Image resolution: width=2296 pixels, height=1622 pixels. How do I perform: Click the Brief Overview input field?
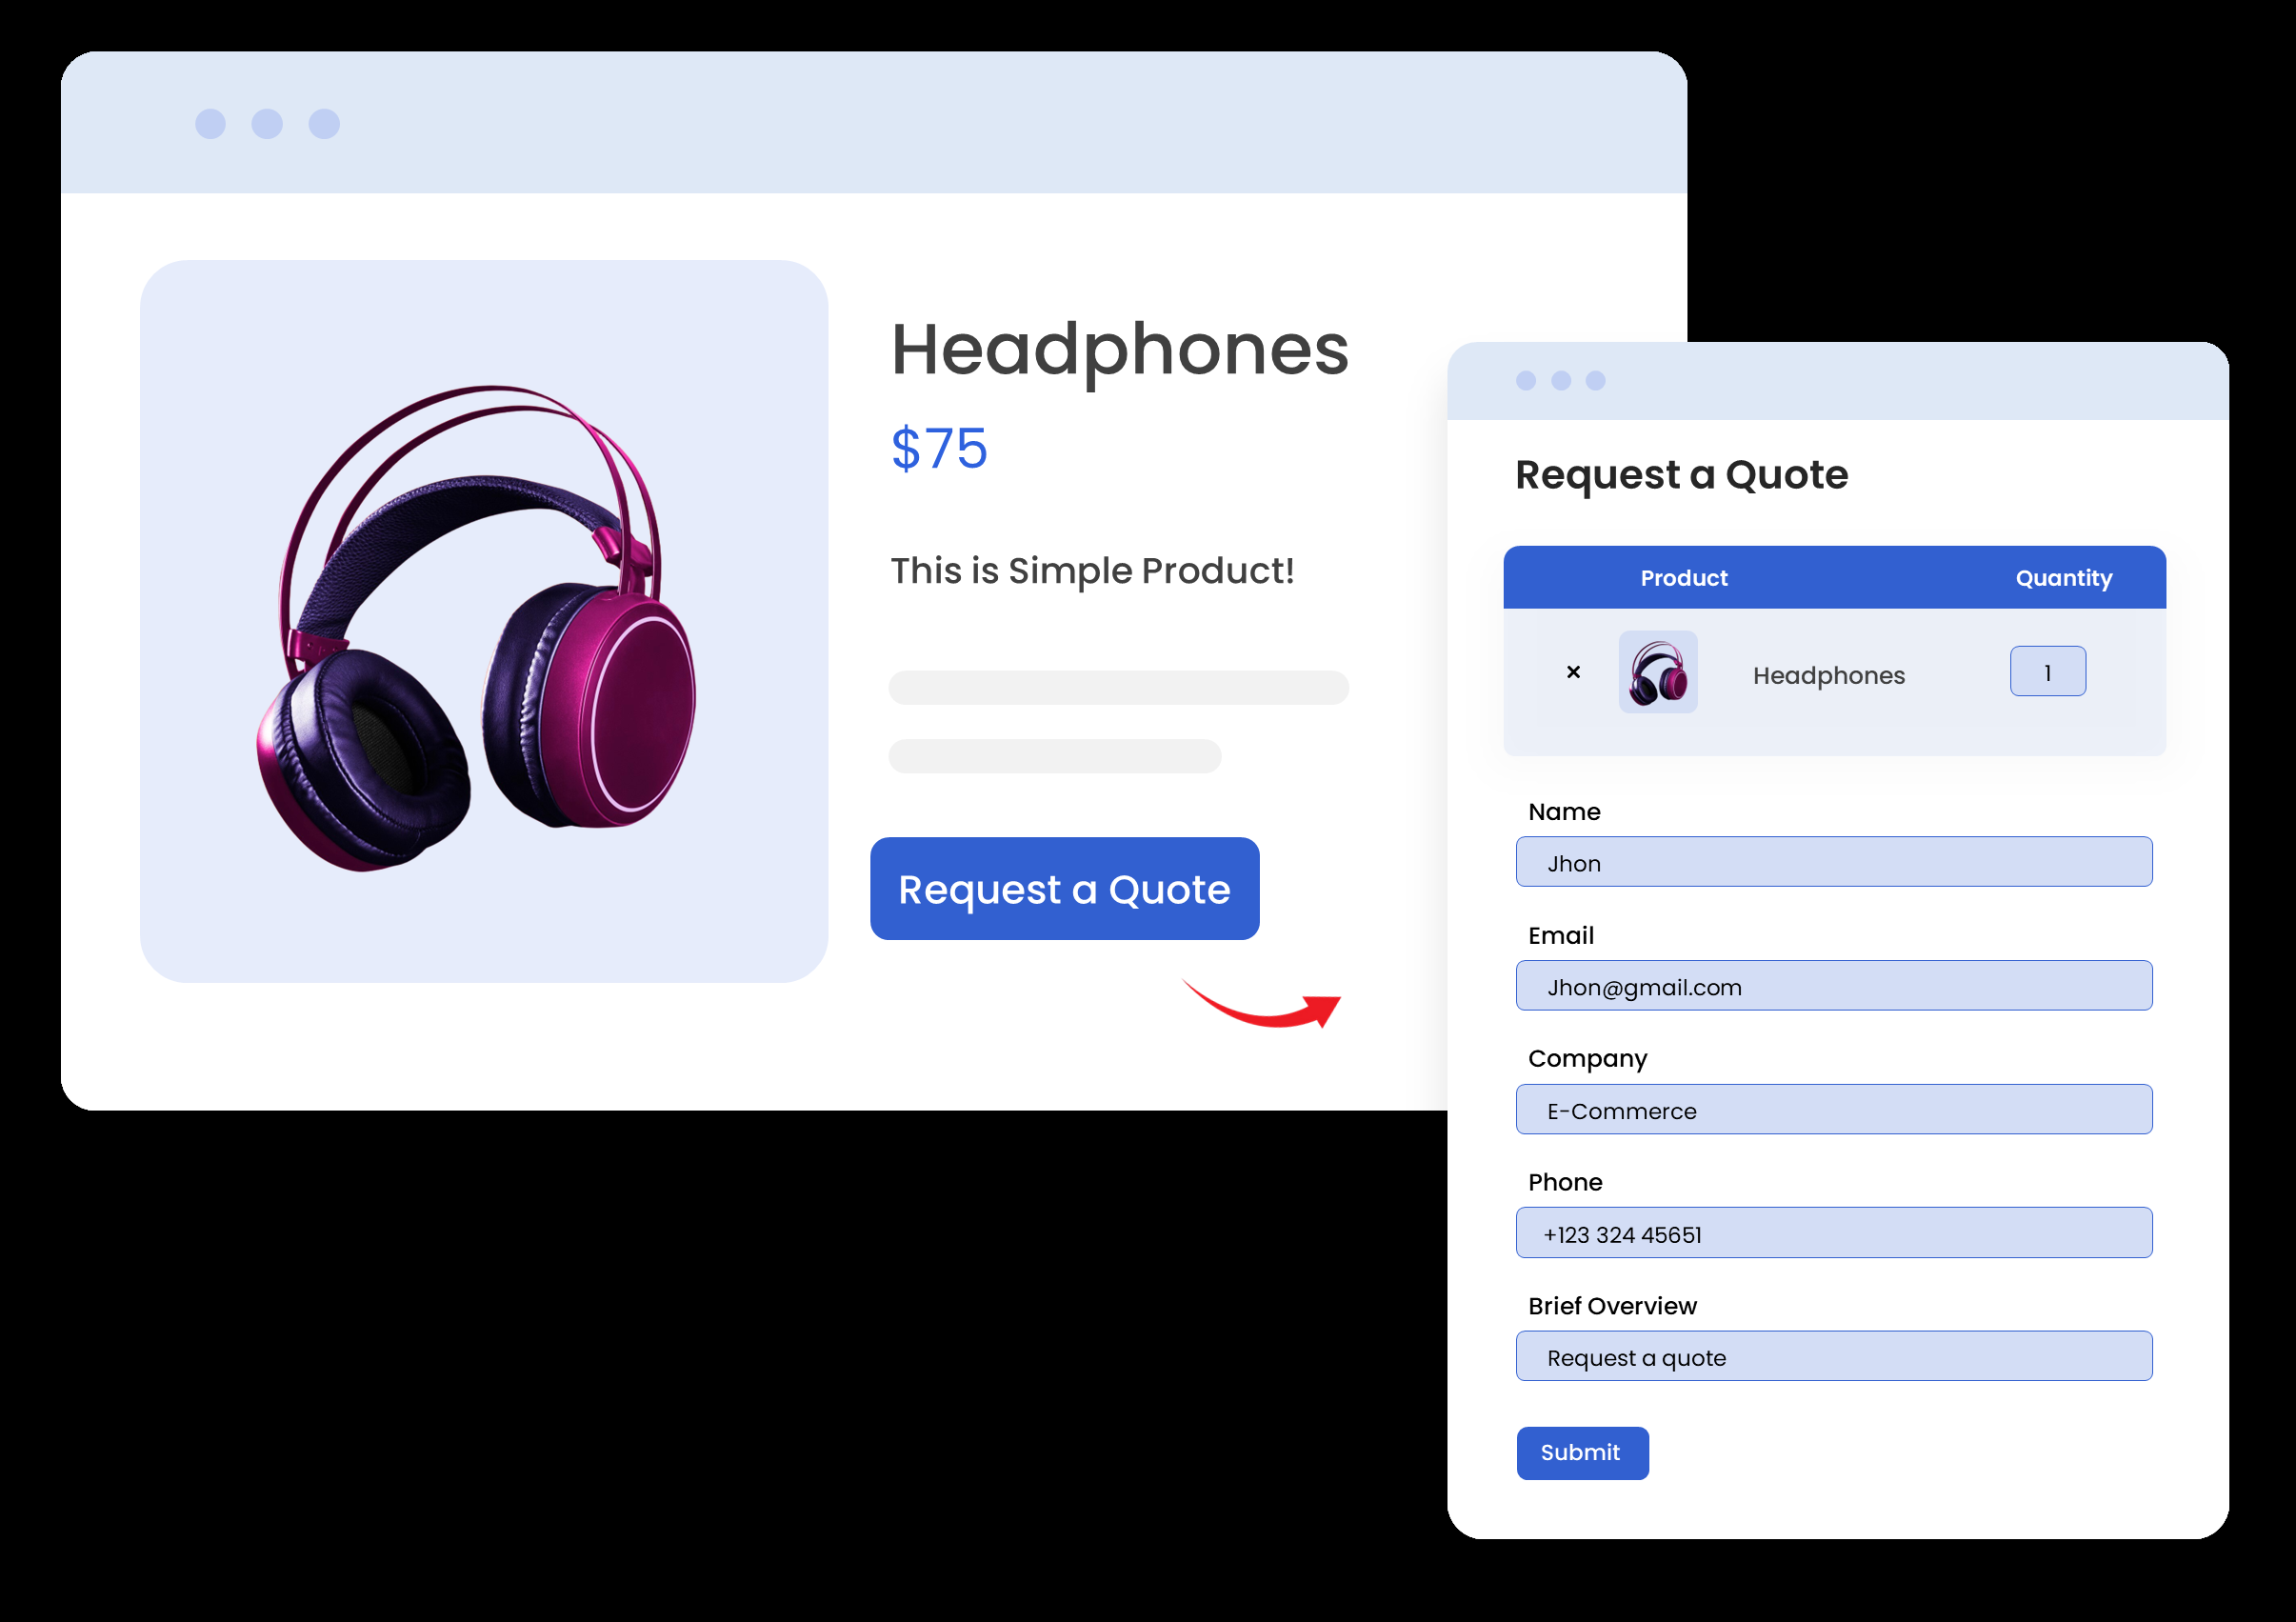(1833, 1355)
